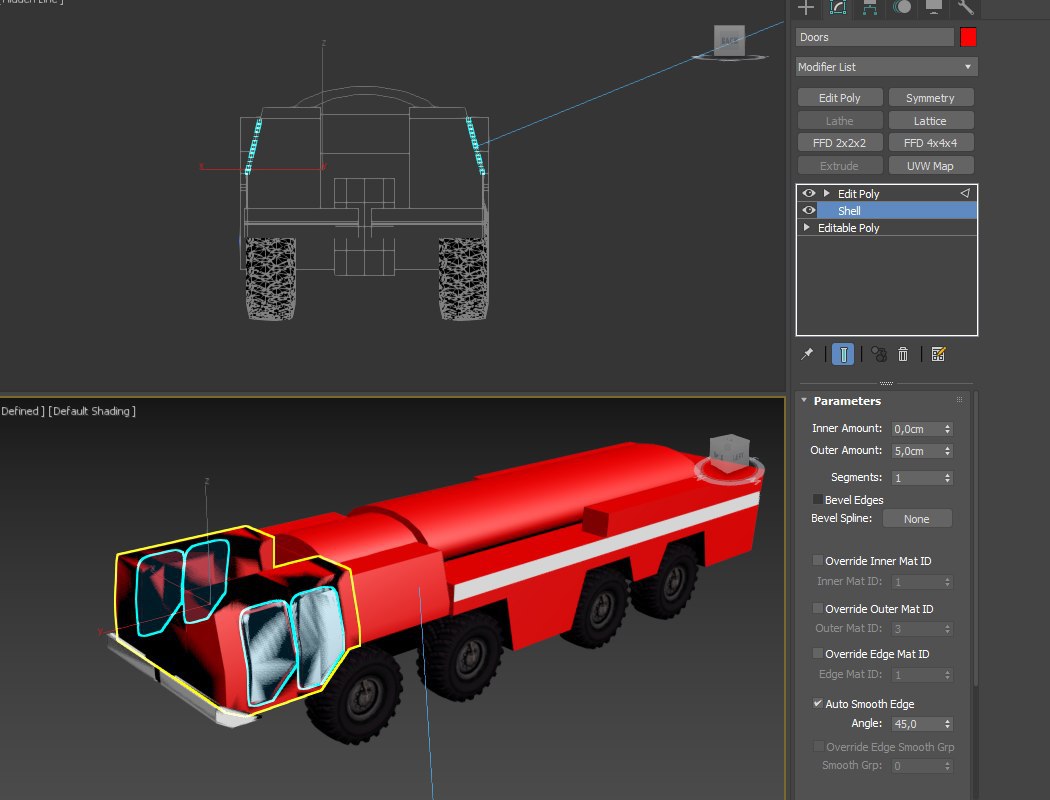Toggle the Shell modifier eye icon
The image size is (1050, 800).
point(809,210)
